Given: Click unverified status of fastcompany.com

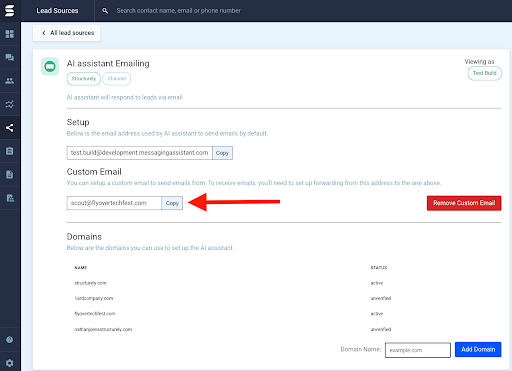Looking at the screenshot, I should pos(381,298).
